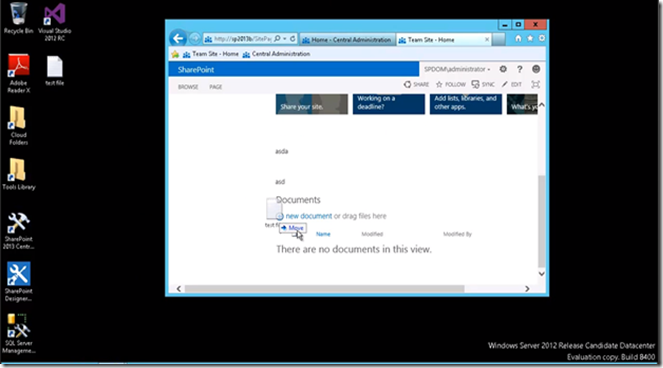Open the PAGE ribbon tab
The width and height of the screenshot is (663, 368).
tap(216, 87)
